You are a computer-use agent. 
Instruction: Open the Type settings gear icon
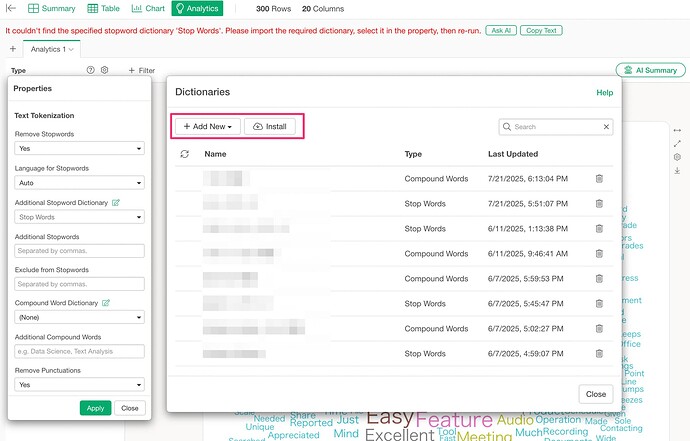[x=104, y=70]
